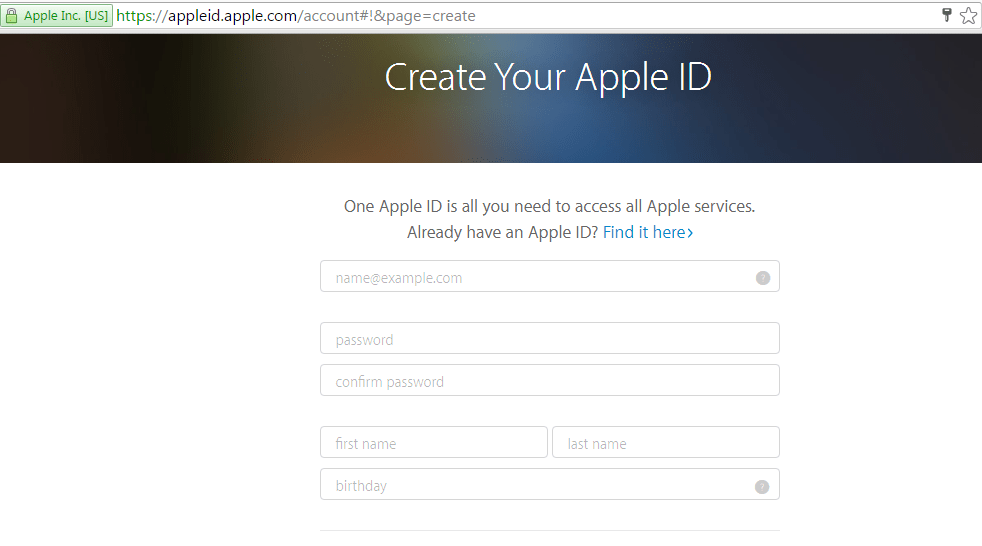Screen dimensions: 982x546
Task: Focus the password field
Action: pos(550,338)
